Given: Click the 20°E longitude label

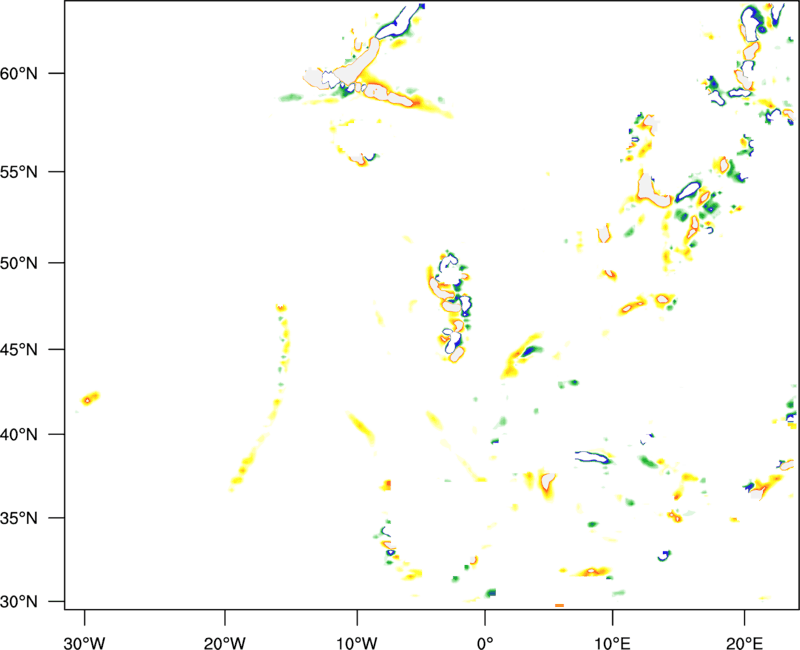Looking at the screenshot, I should [744, 643].
